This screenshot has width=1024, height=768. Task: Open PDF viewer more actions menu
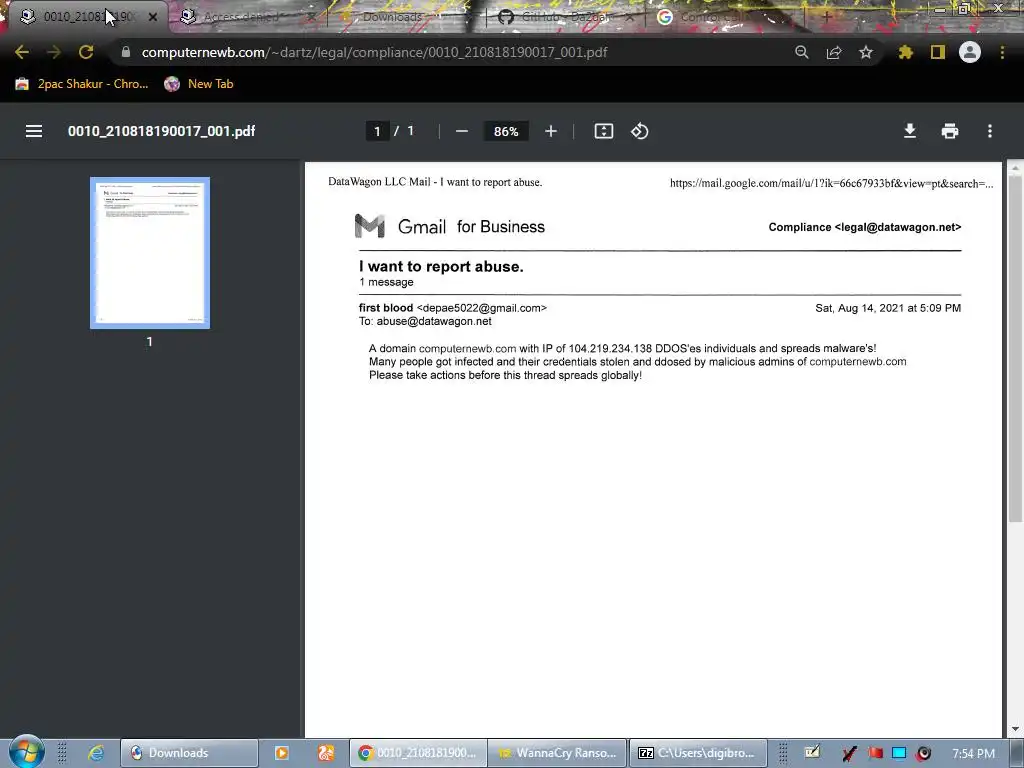tap(990, 131)
